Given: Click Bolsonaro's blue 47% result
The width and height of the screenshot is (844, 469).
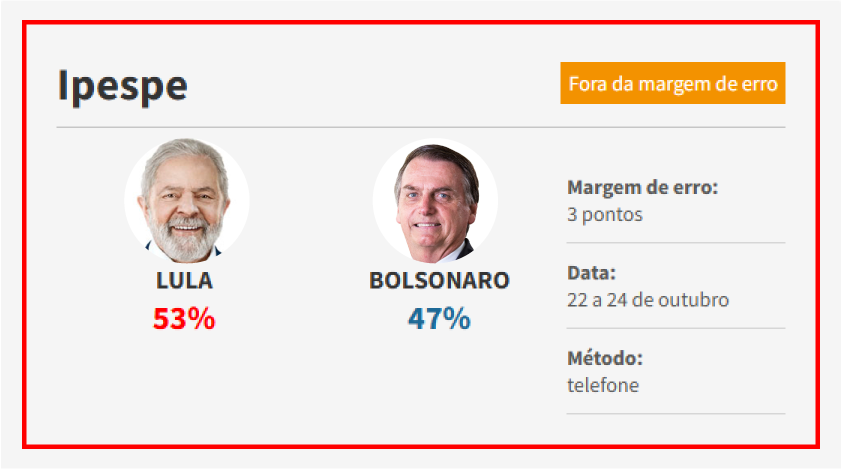Looking at the screenshot, I should click(x=439, y=319).
